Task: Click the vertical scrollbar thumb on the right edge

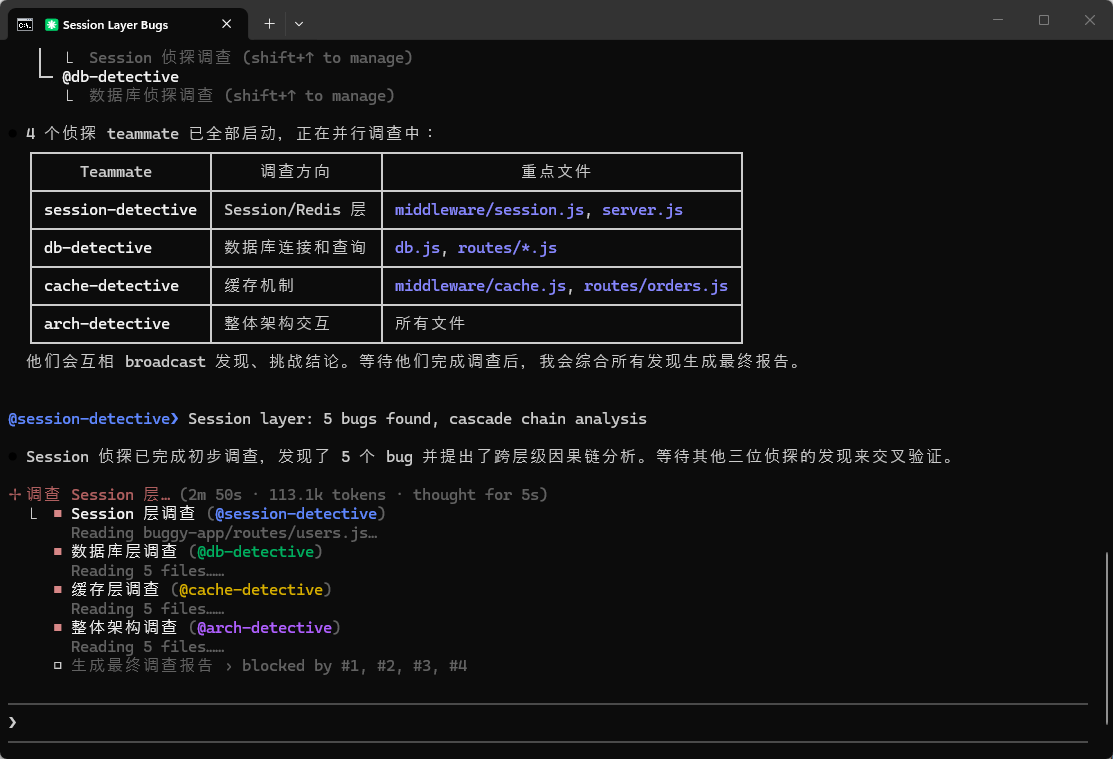Action: tap(1107, 638)
